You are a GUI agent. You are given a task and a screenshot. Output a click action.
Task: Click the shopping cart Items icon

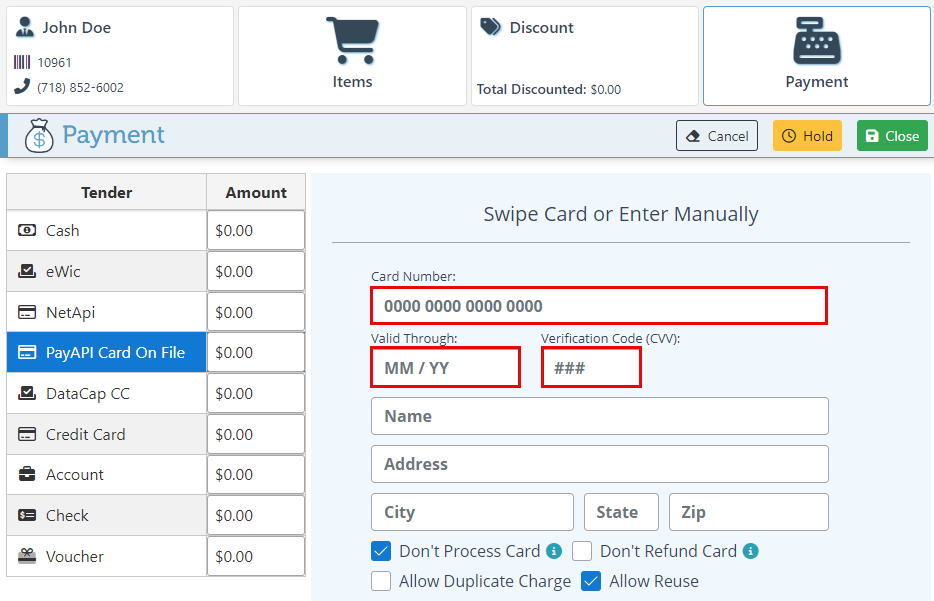point(352,41)
